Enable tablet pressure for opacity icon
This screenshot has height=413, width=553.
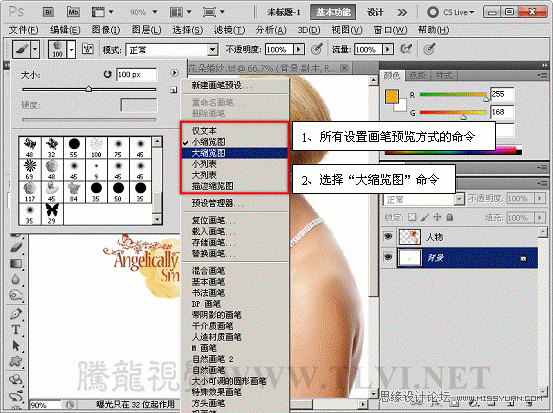317,49
